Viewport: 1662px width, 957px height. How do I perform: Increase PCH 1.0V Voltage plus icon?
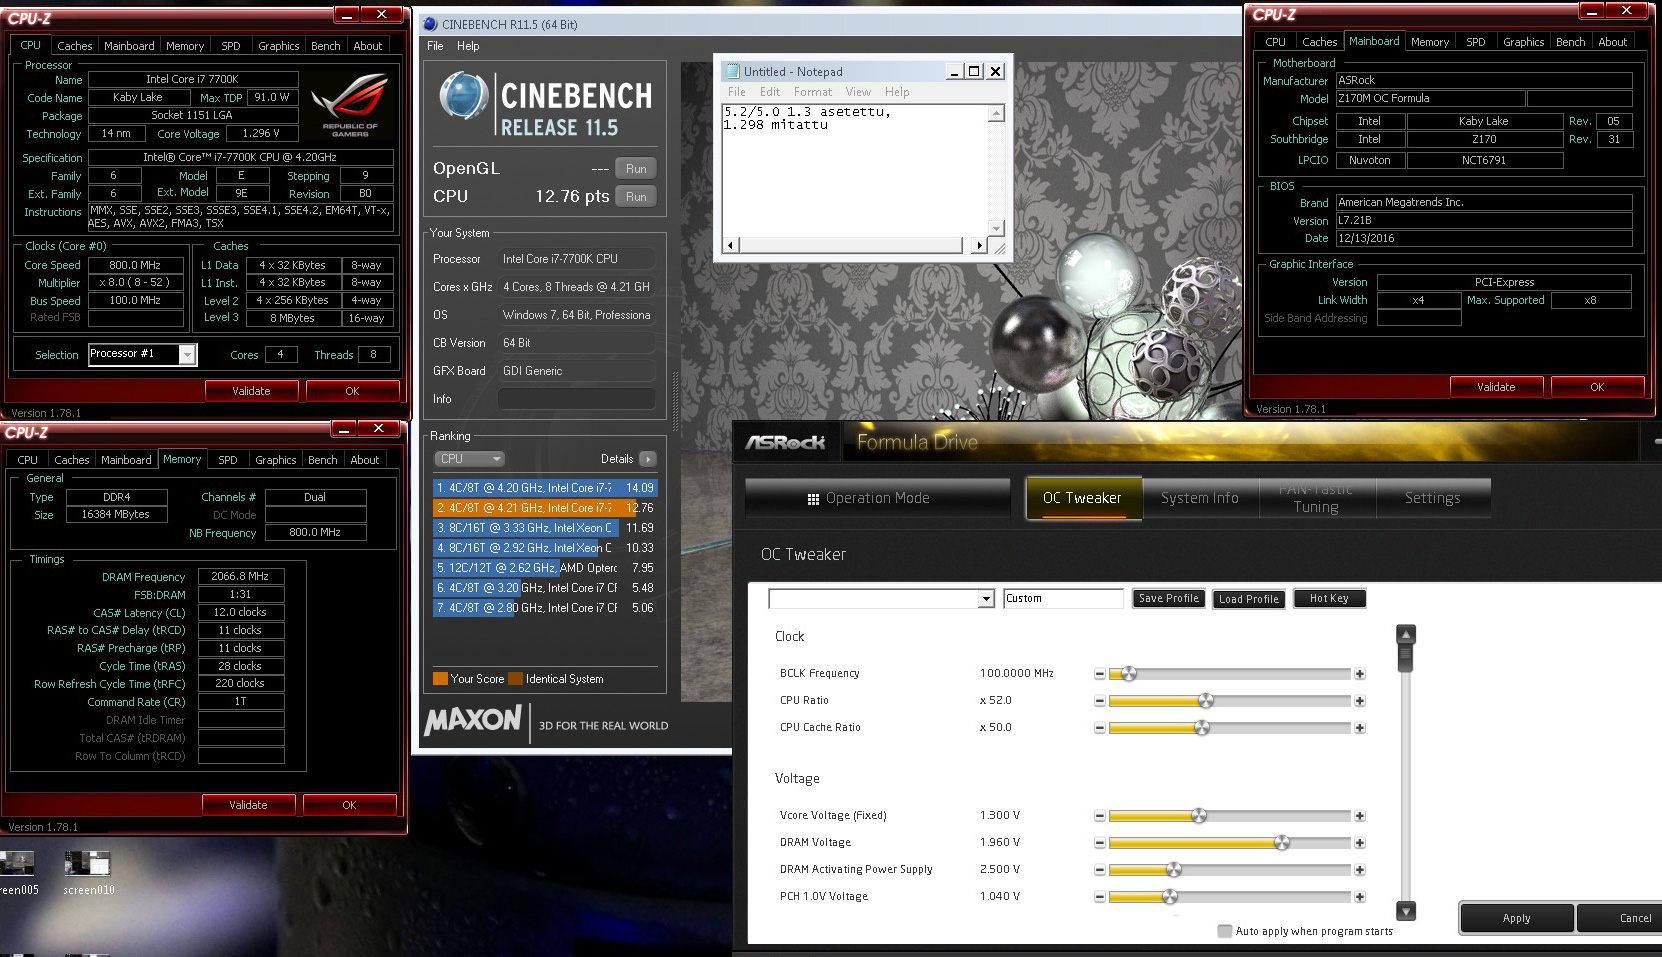(x=1360, y=897)
